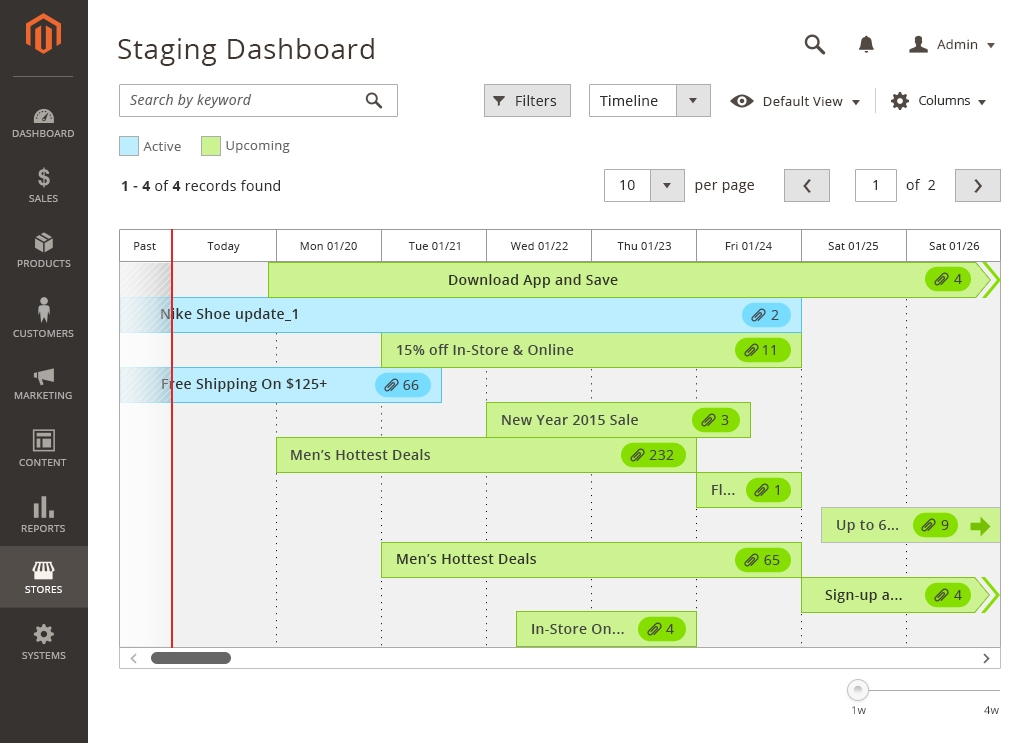The height and width of the screenshot is (743, 1024).
Task: Expand the Columns settings dropdown
Action: pos(938,101)
